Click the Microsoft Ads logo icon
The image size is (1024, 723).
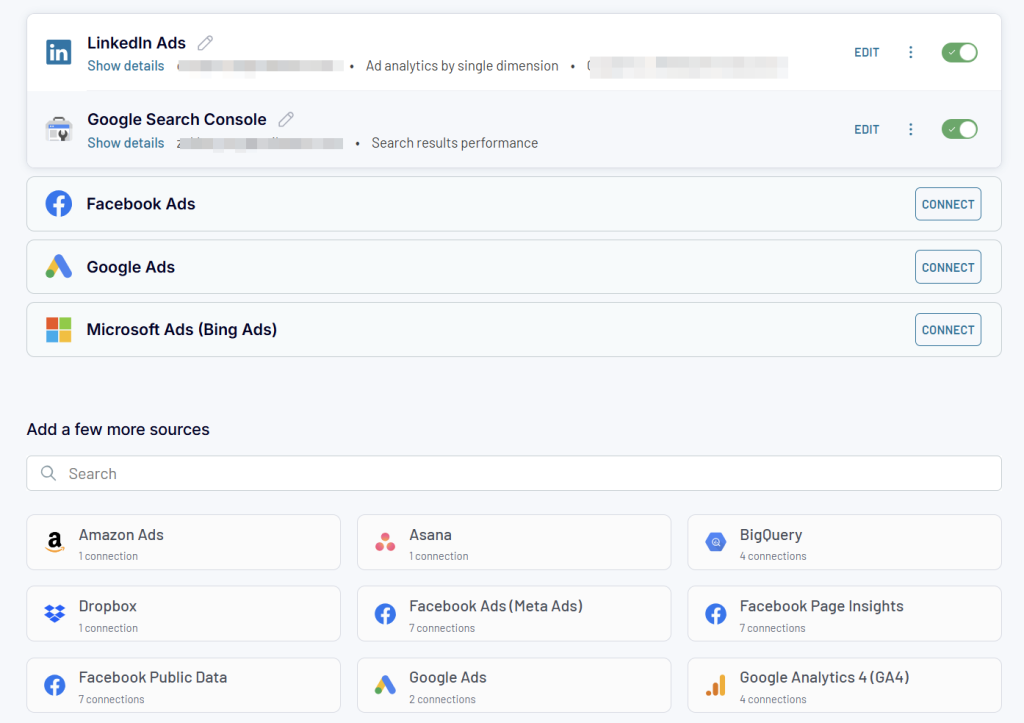(x=58, y=330)
